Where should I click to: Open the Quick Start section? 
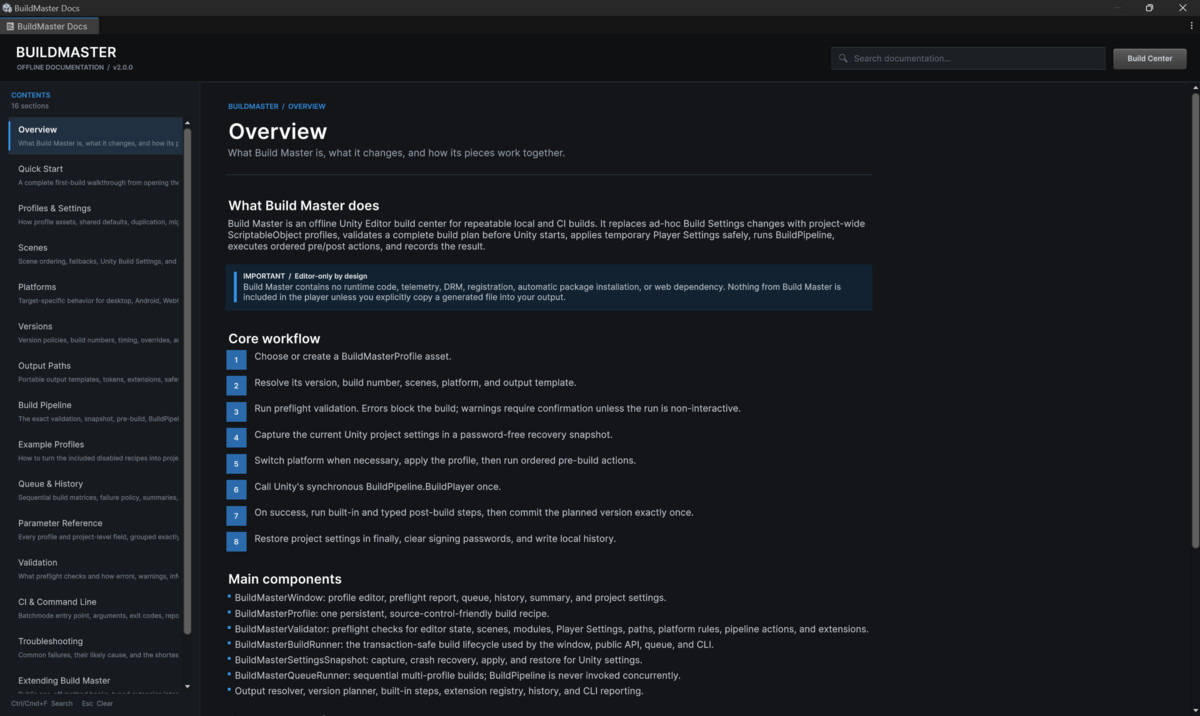point(95,175)
